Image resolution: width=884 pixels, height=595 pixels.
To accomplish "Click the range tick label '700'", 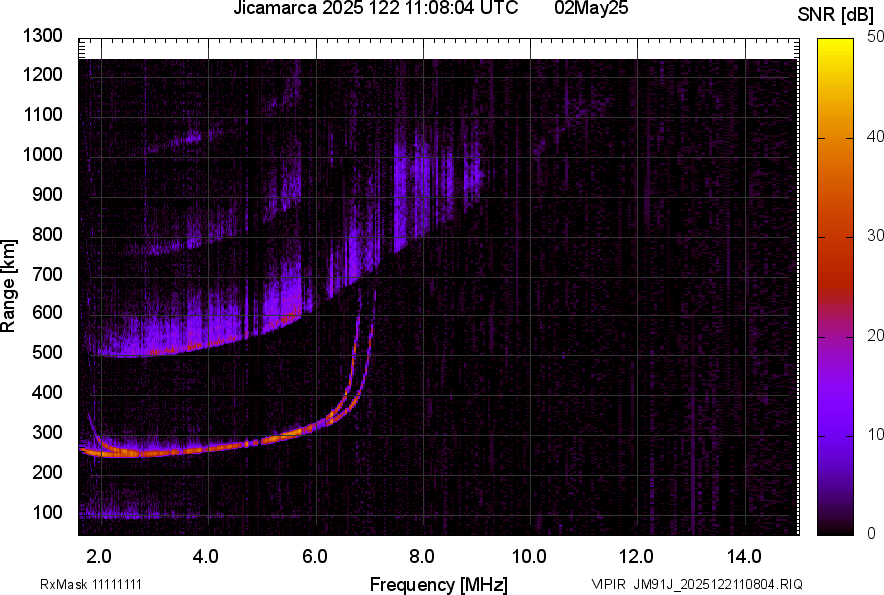I will [47, 274].
